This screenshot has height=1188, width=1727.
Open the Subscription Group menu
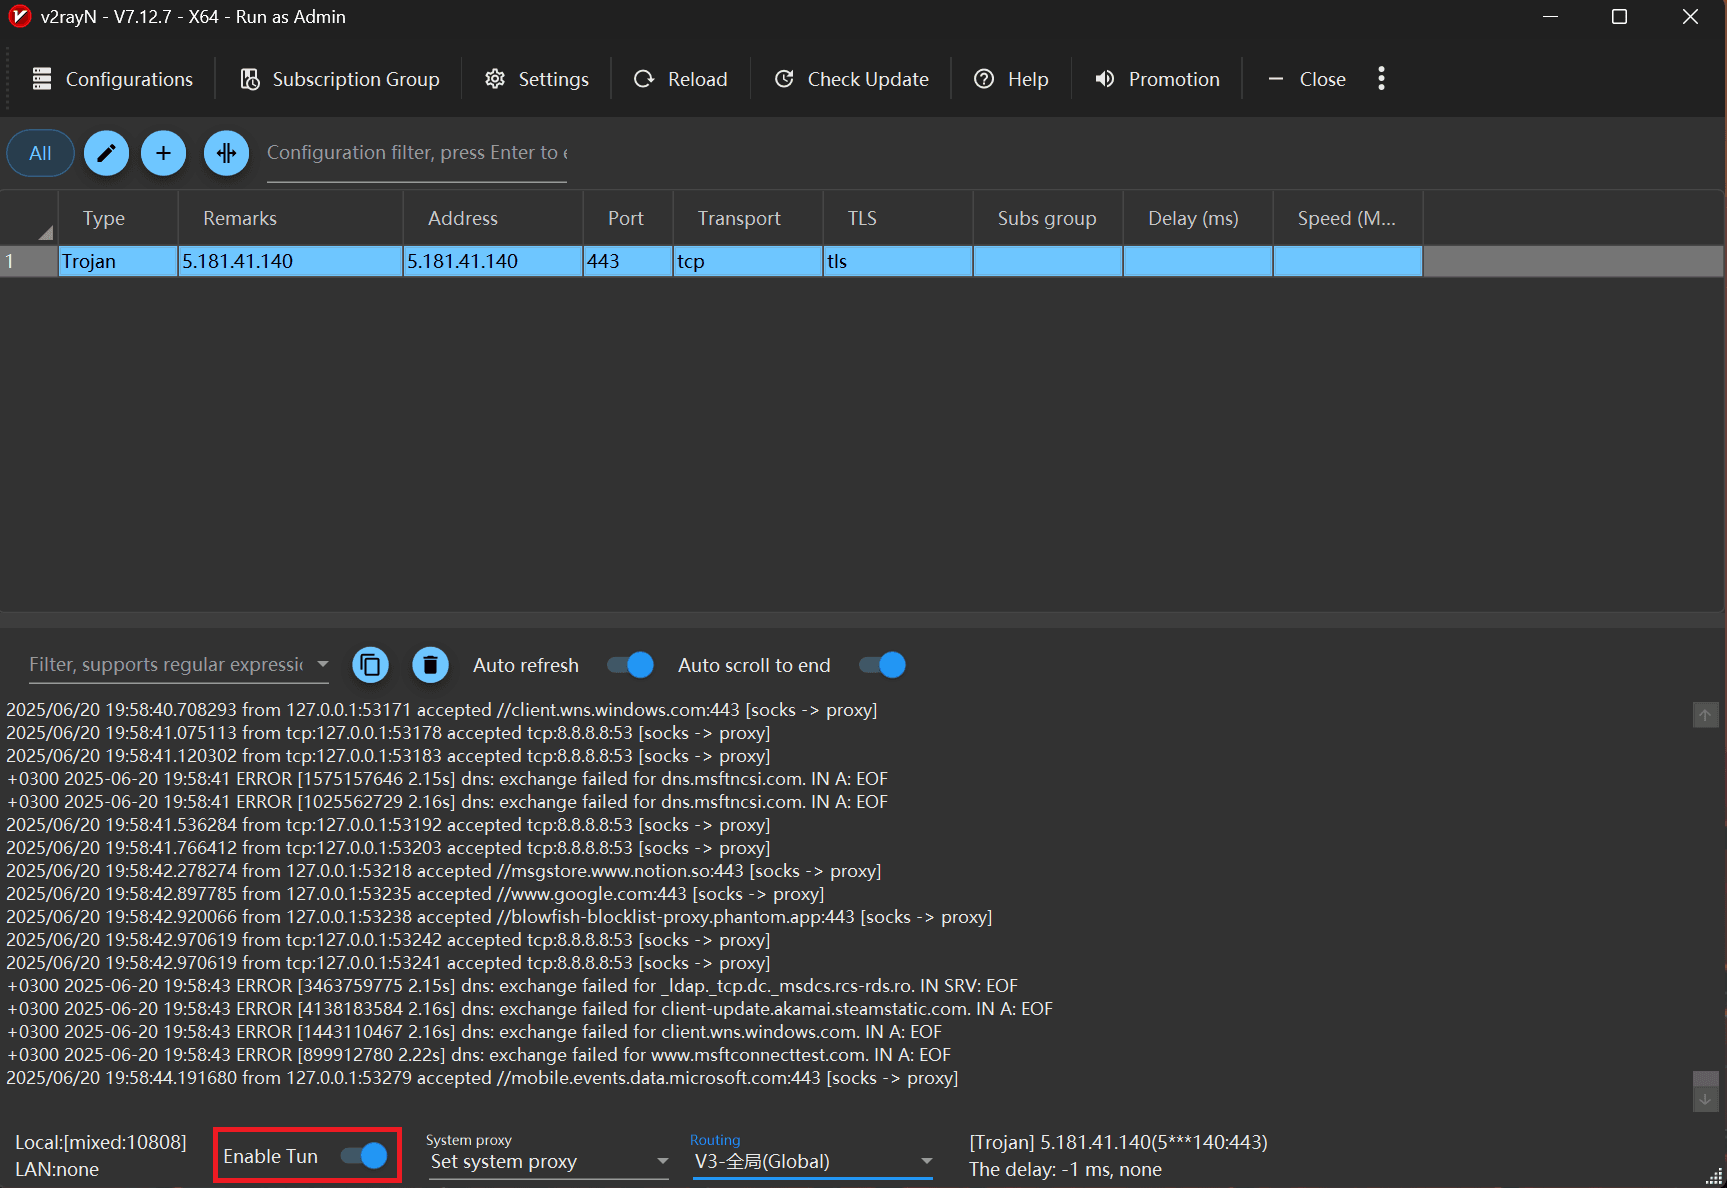[x=340, y=79]
